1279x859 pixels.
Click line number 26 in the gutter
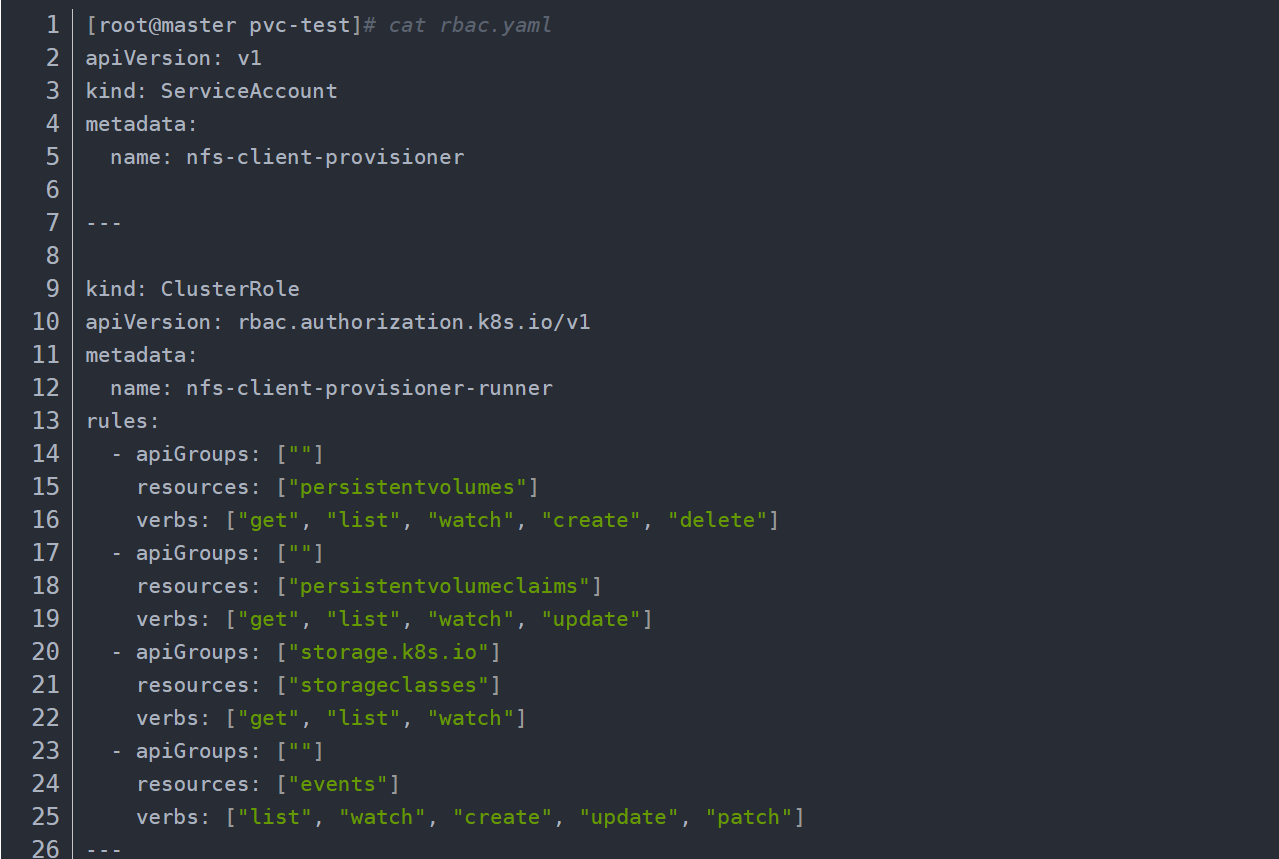46,849
